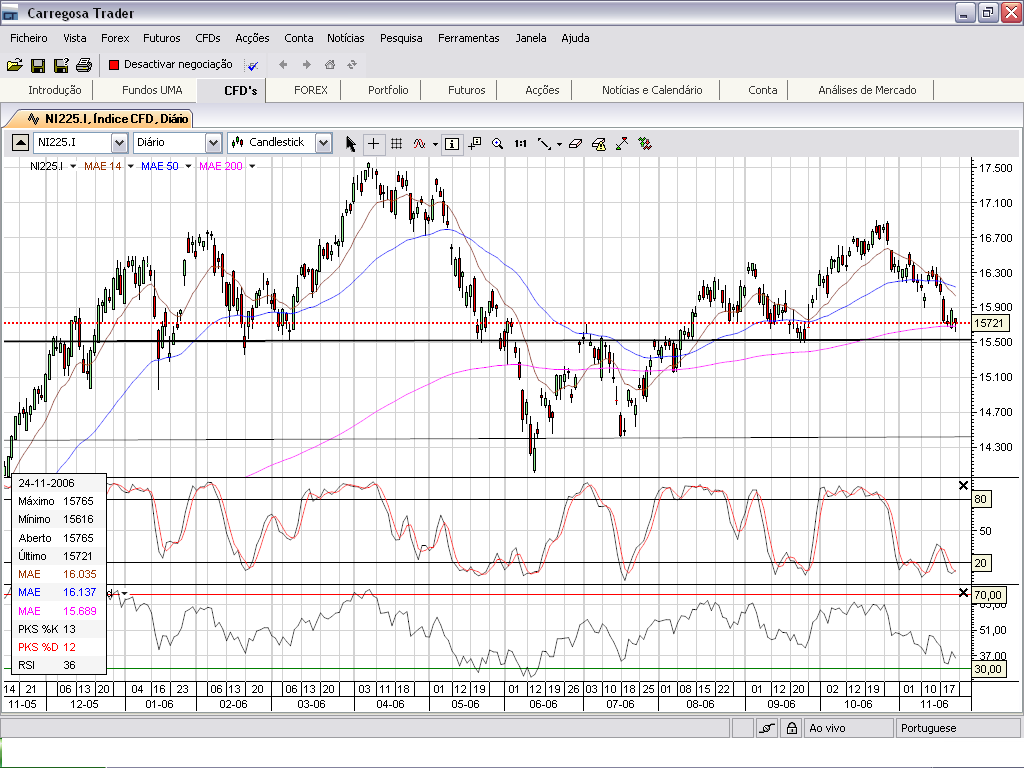Open the MAE 200 indicator menu arrow

252,166
